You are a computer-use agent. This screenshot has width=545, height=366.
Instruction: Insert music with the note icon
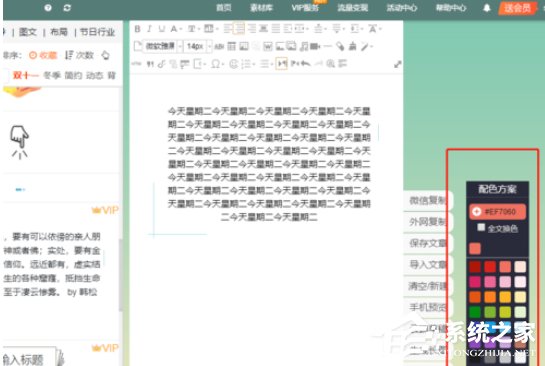[x=304, y=46]
